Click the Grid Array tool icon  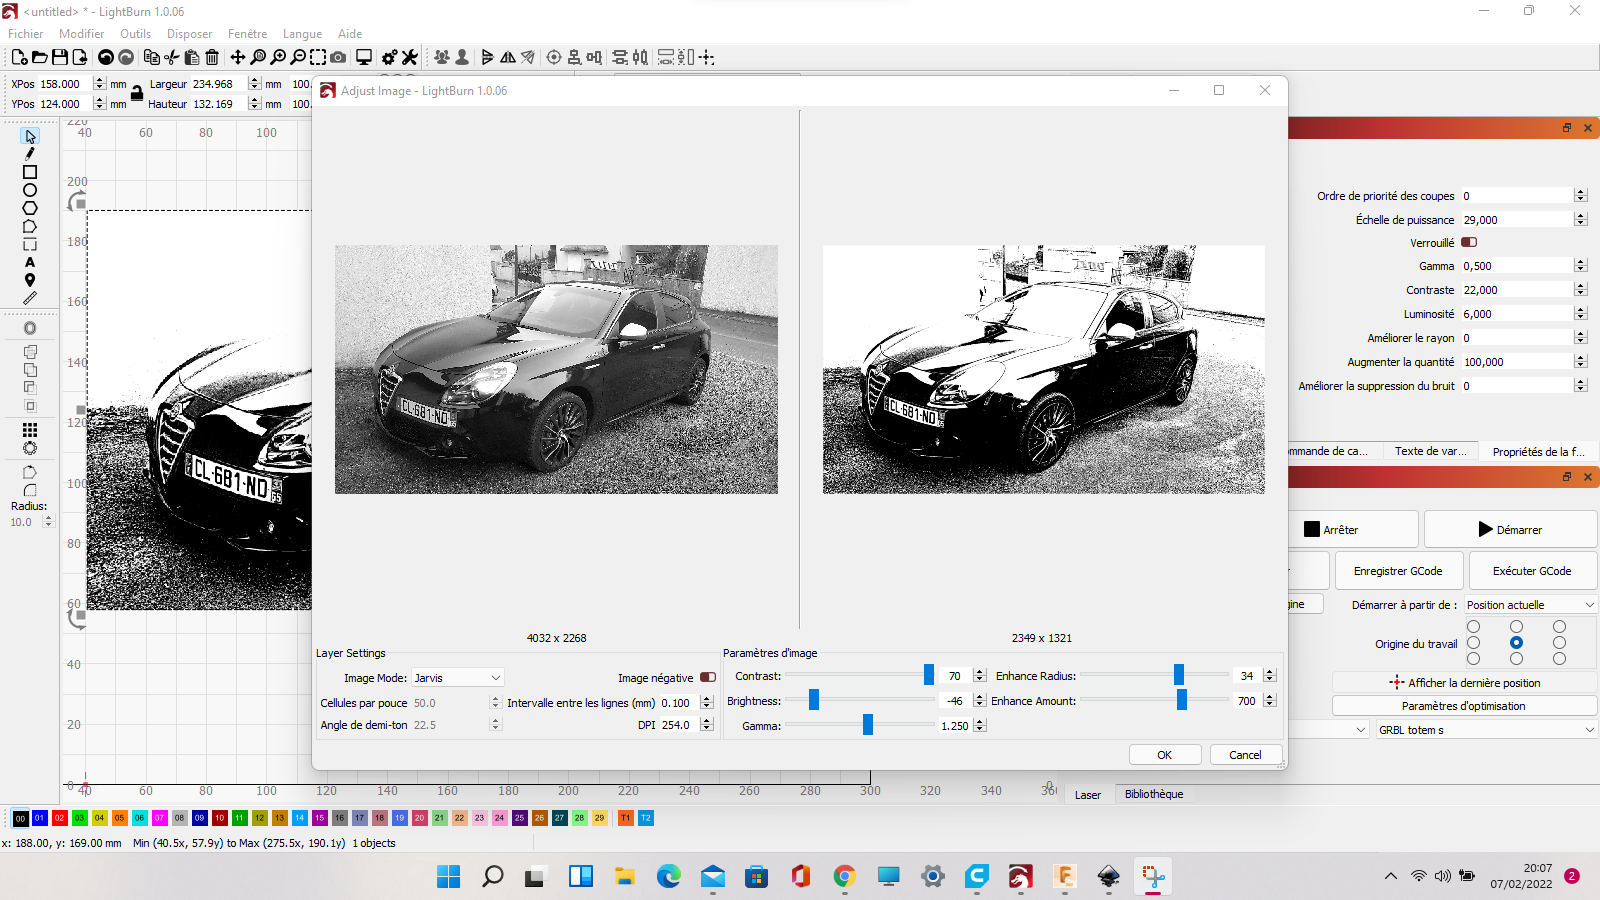click(x=30, y=430)
